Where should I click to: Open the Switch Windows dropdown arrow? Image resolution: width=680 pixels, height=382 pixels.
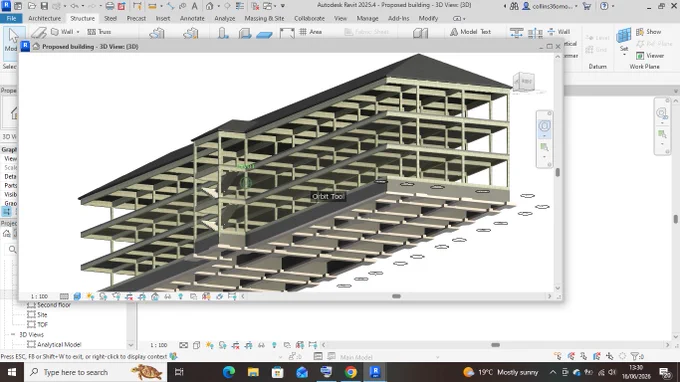tap(275, 6)
